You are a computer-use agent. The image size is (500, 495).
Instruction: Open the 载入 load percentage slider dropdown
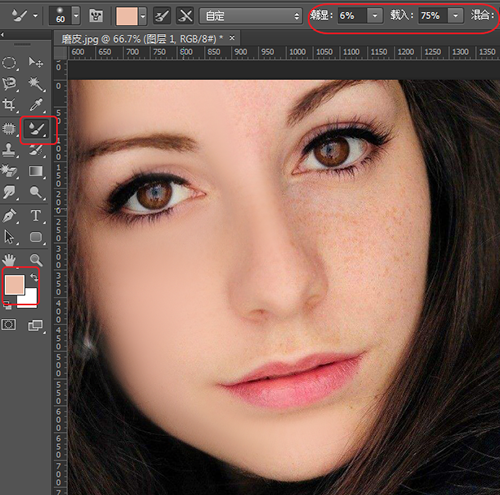pos(456,16)
